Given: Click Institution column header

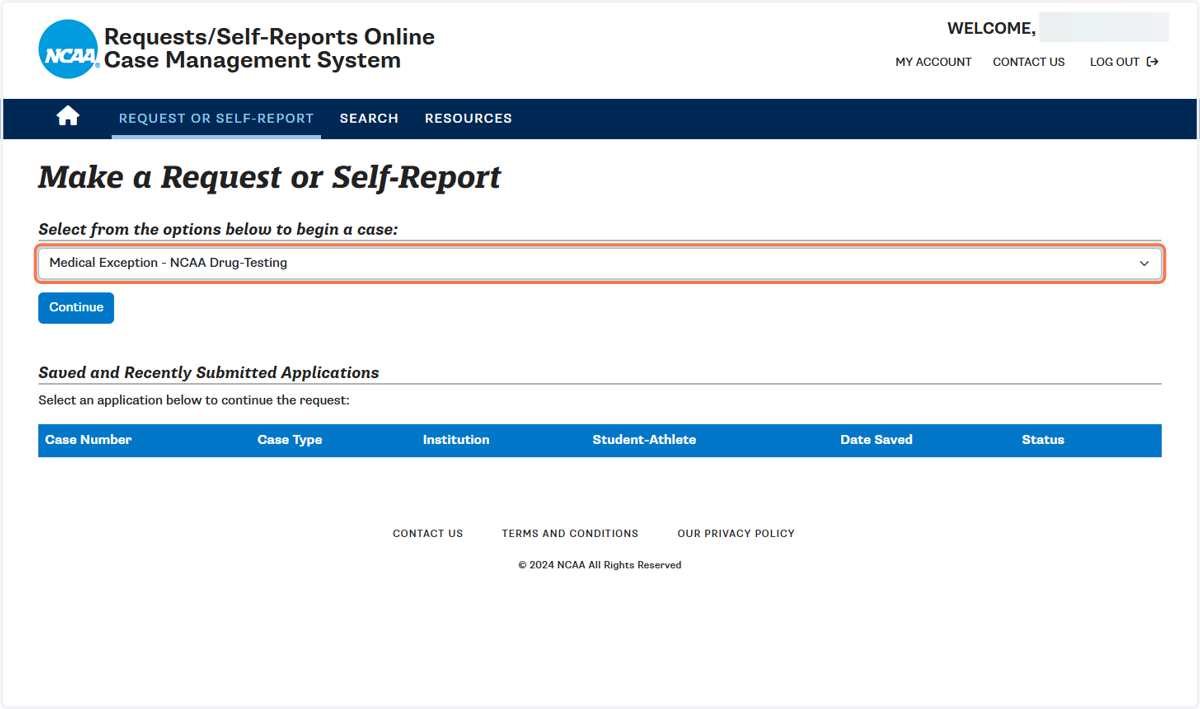Looking at the screenshot, I should [456, 440].
